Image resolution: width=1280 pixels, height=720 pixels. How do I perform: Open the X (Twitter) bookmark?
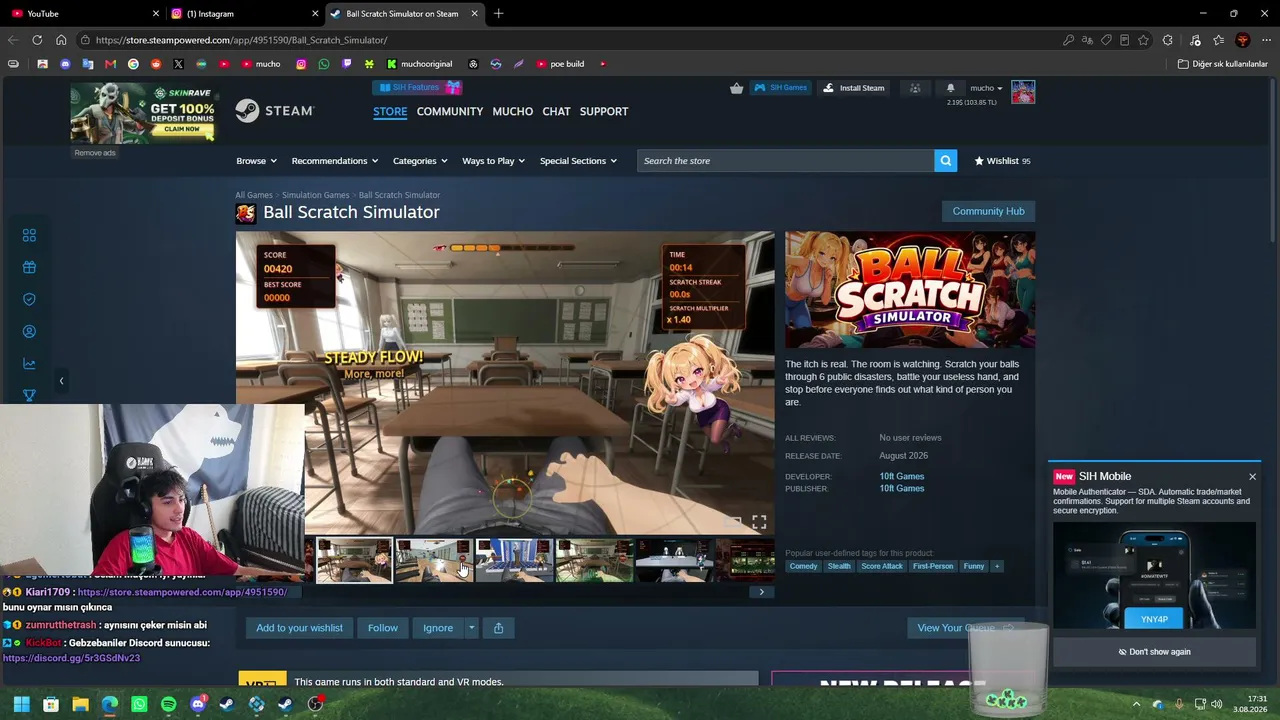click(178, 64)
